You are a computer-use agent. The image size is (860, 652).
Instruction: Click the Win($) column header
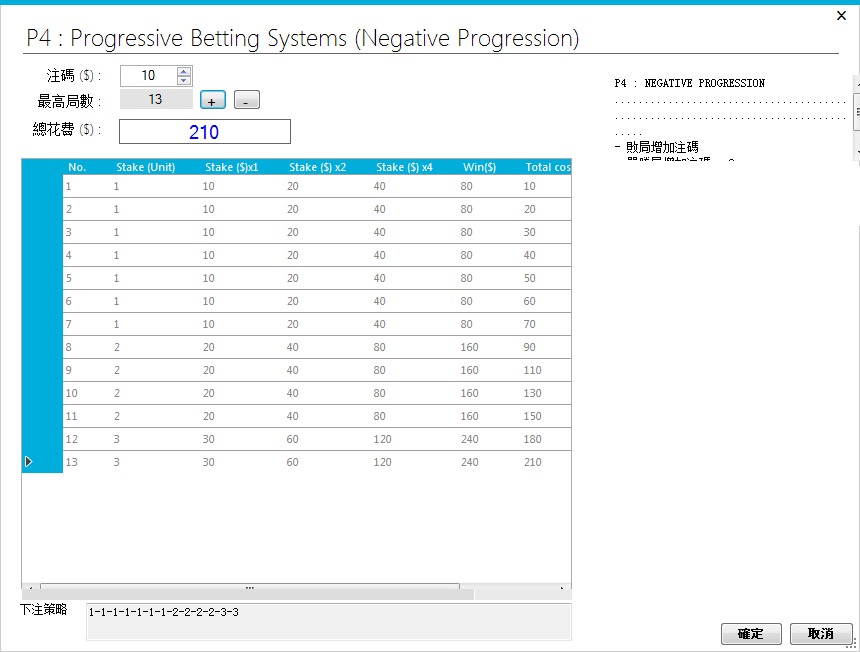[479, 167]
